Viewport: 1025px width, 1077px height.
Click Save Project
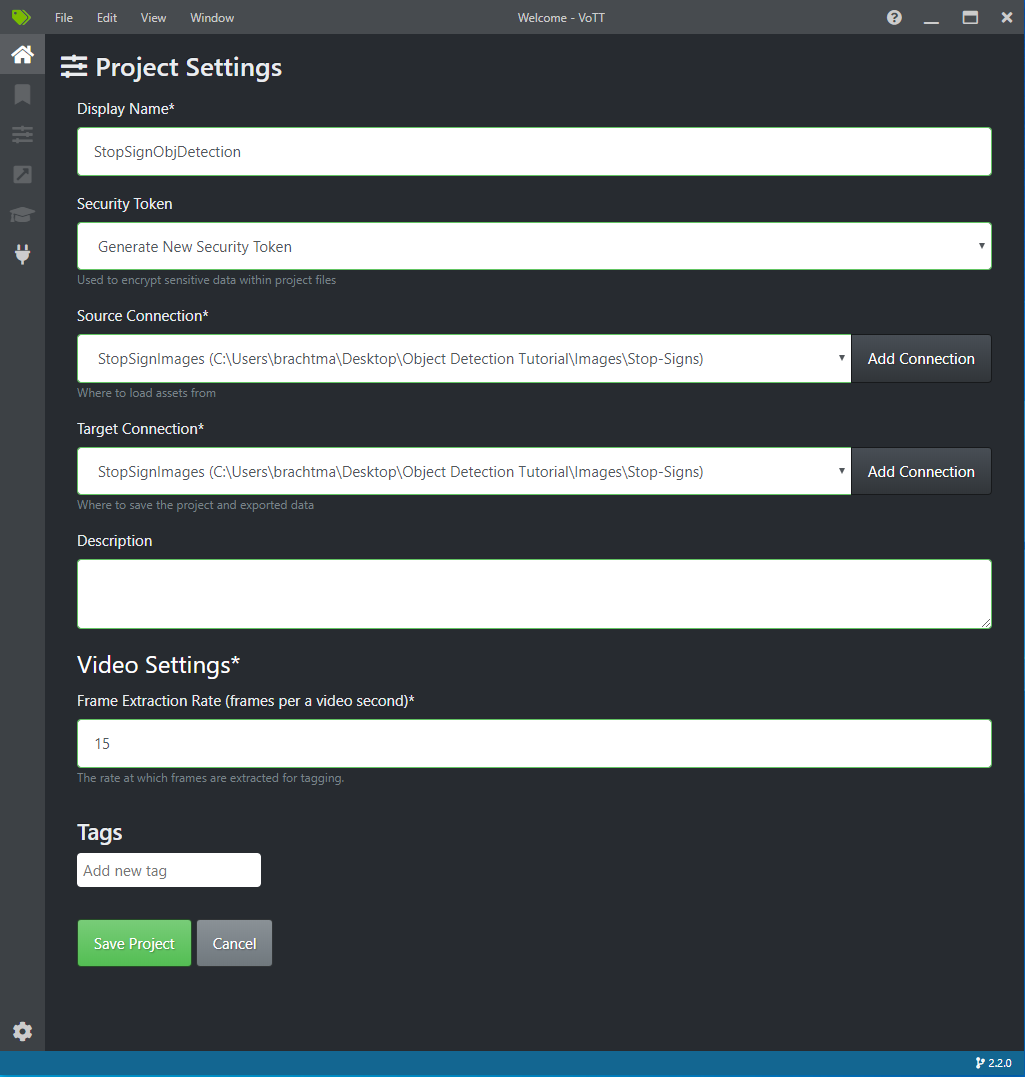pos(134,942)
